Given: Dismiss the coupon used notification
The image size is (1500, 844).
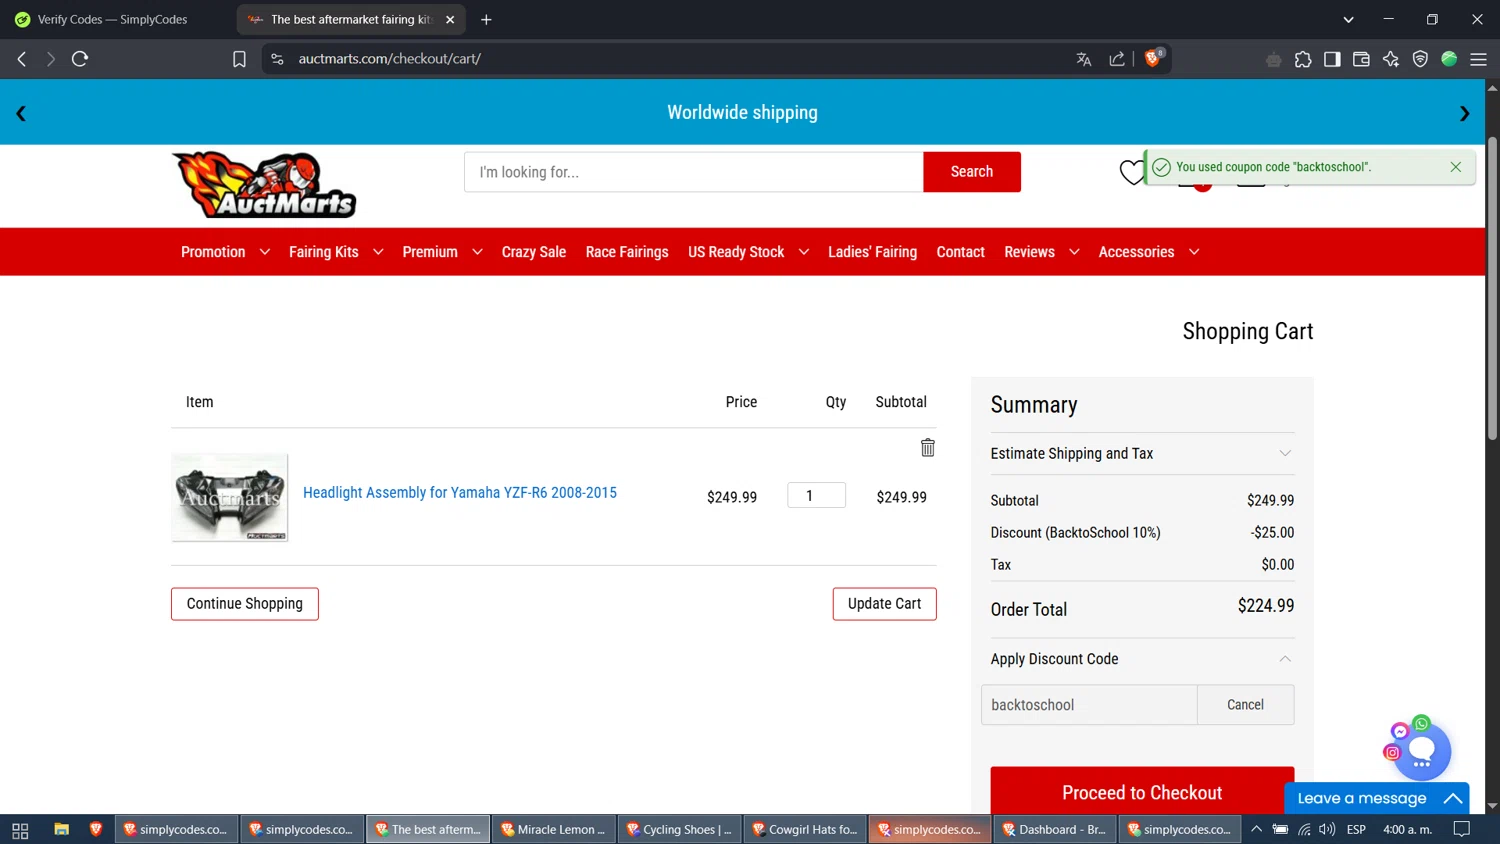Looking at the screenshot, I should point(1456,167).
